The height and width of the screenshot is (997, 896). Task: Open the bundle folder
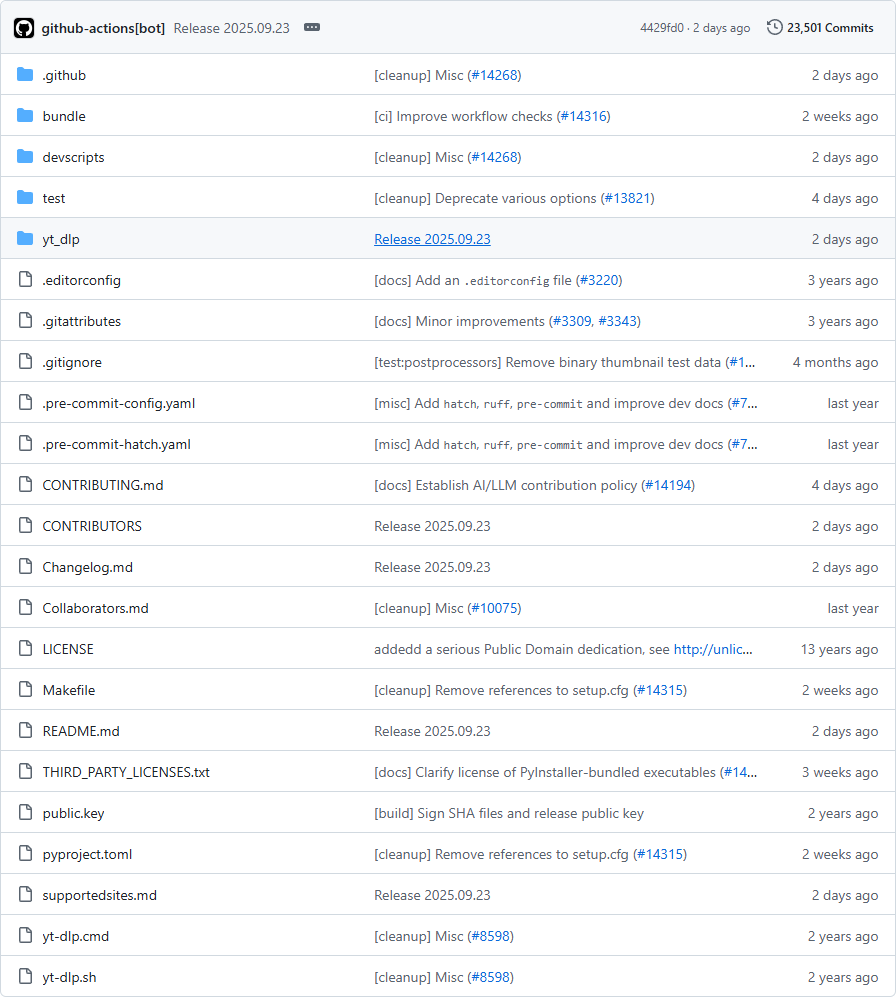click(64, 116)
